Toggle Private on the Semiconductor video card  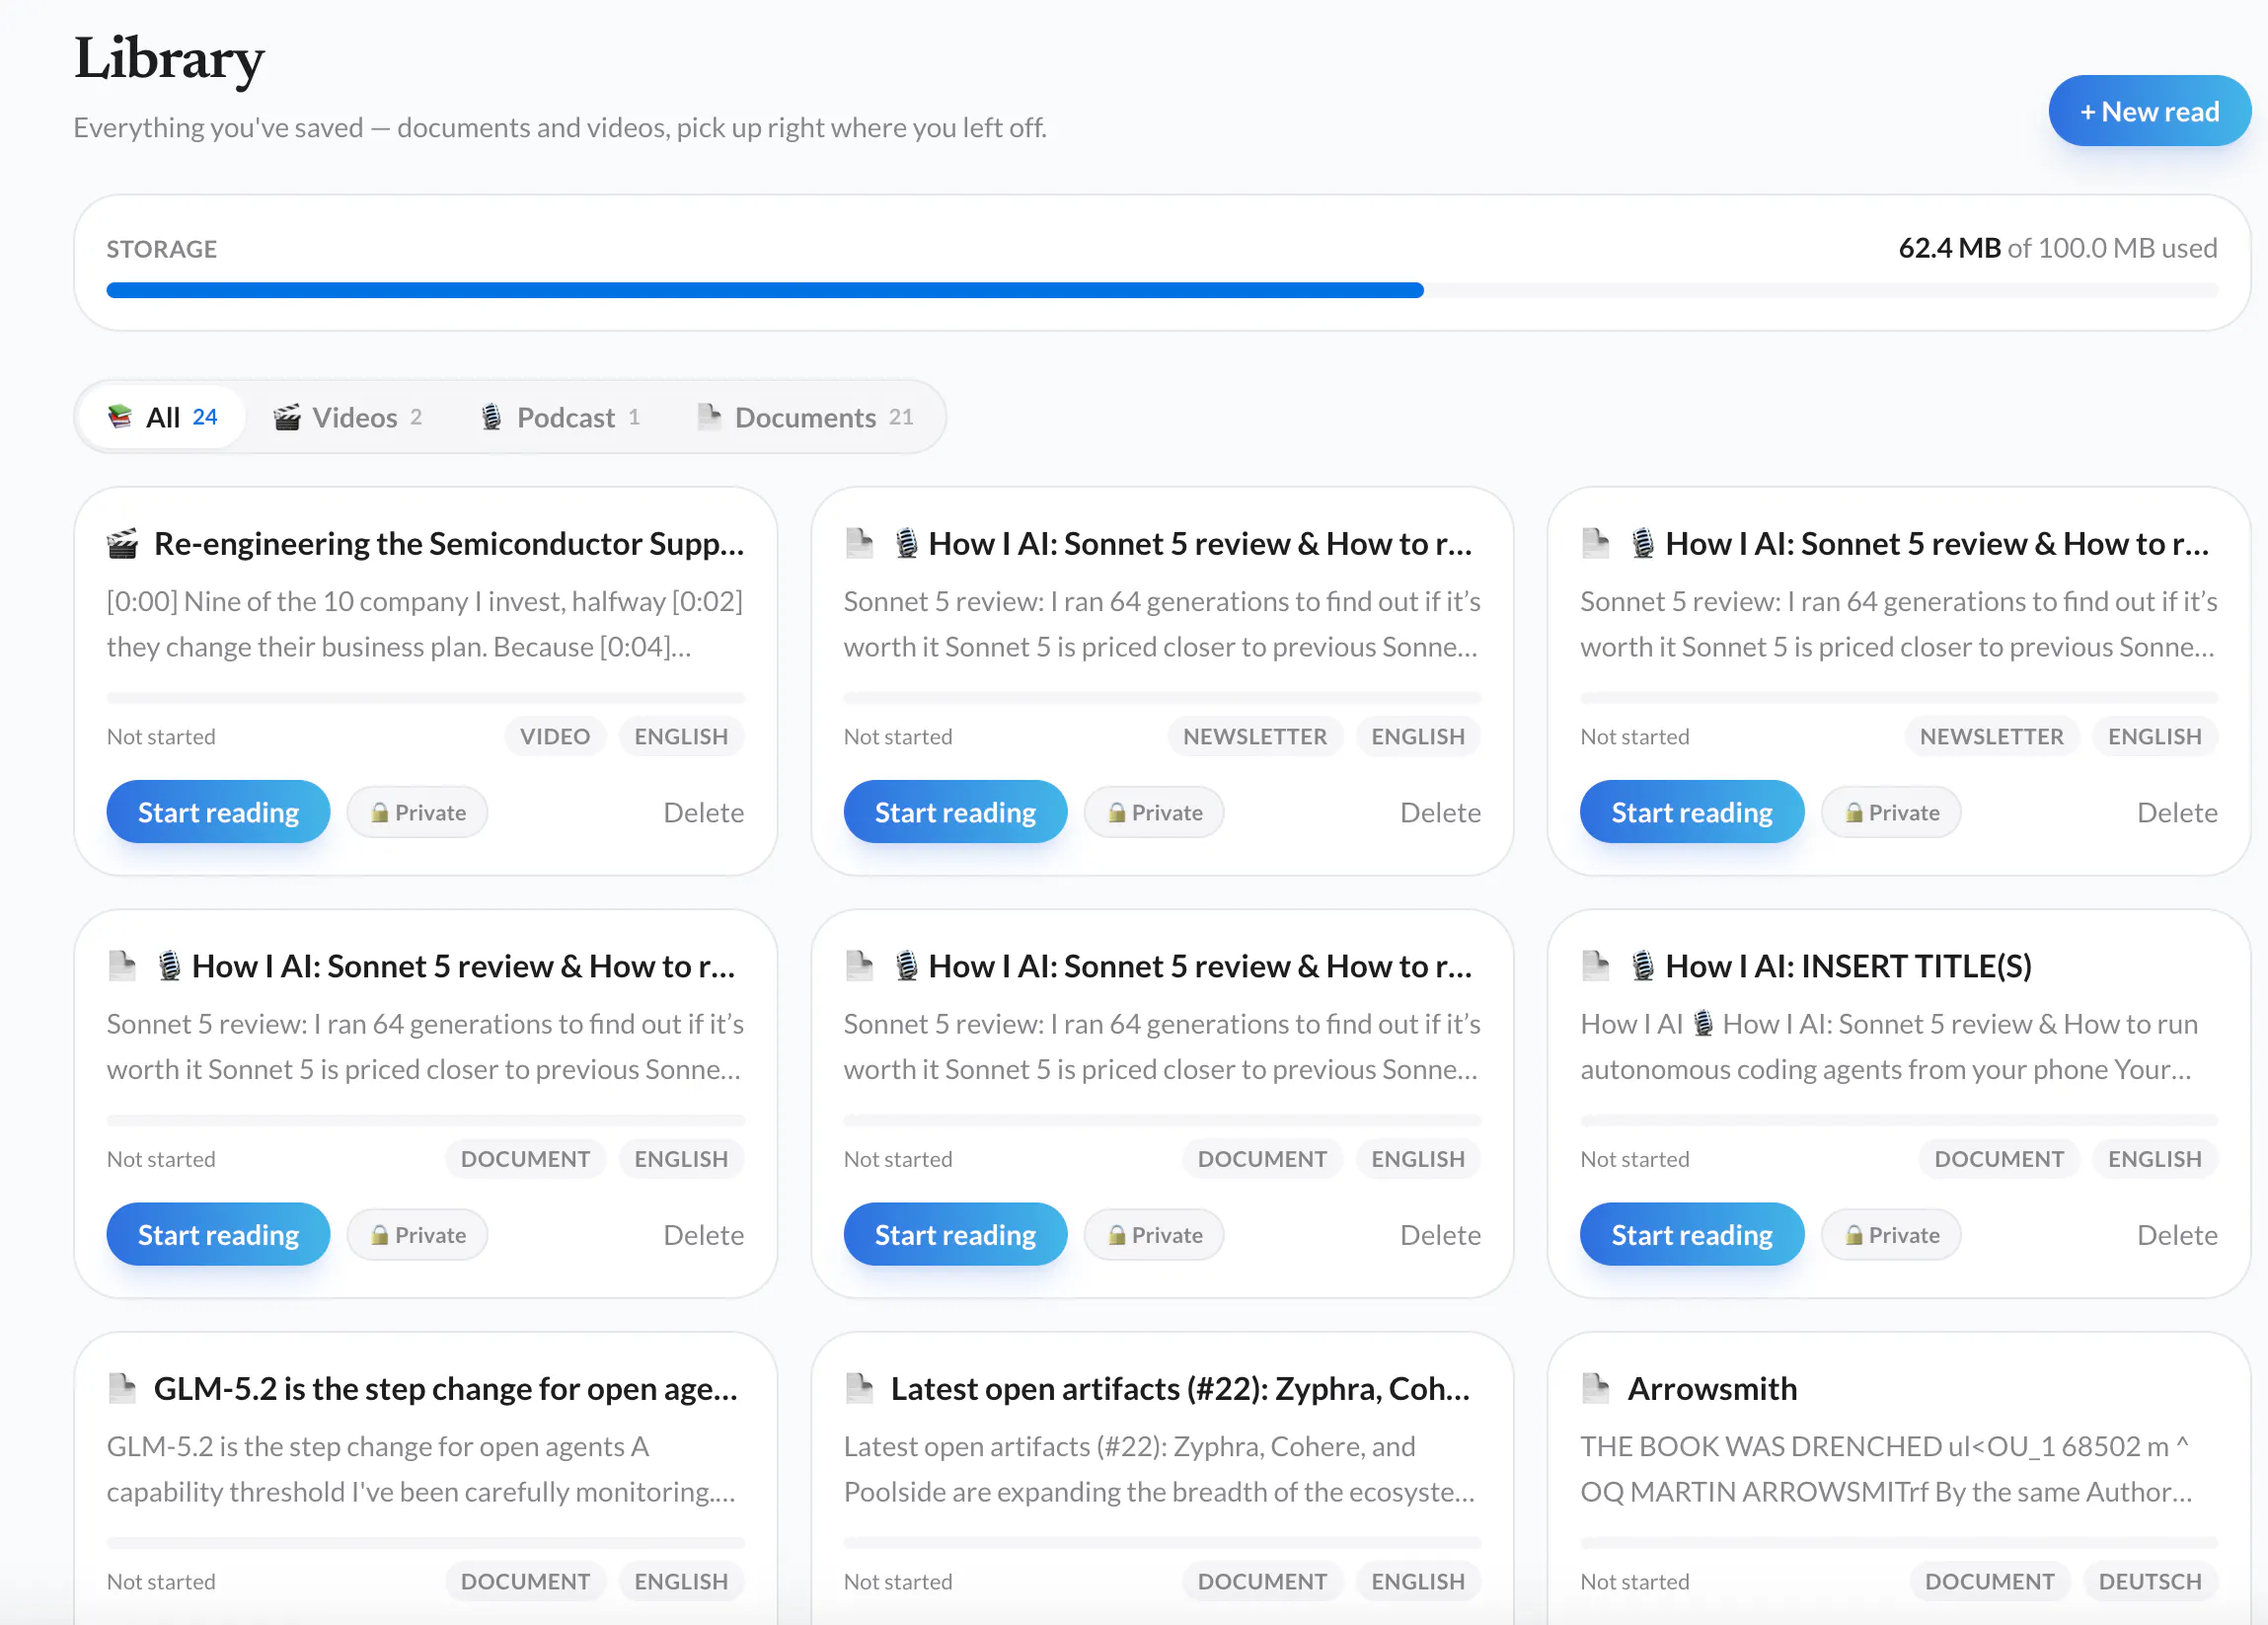click(x=417, y=812)
